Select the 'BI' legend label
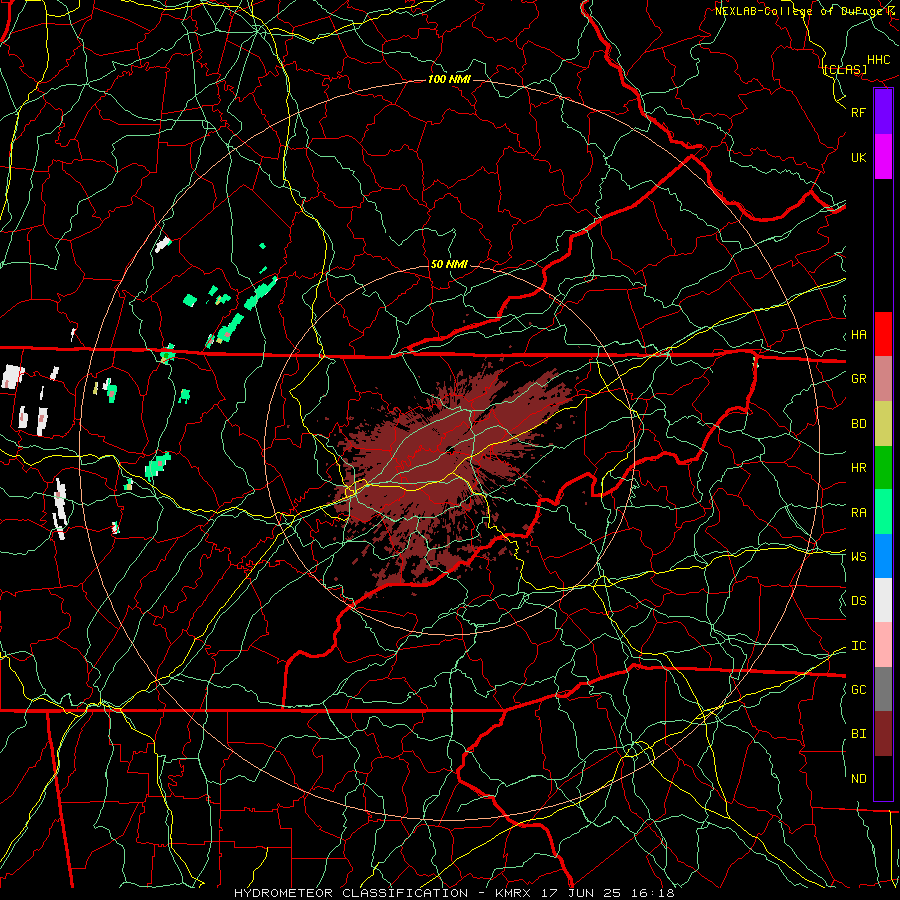The image size is (900, 900). click(858, 734)
